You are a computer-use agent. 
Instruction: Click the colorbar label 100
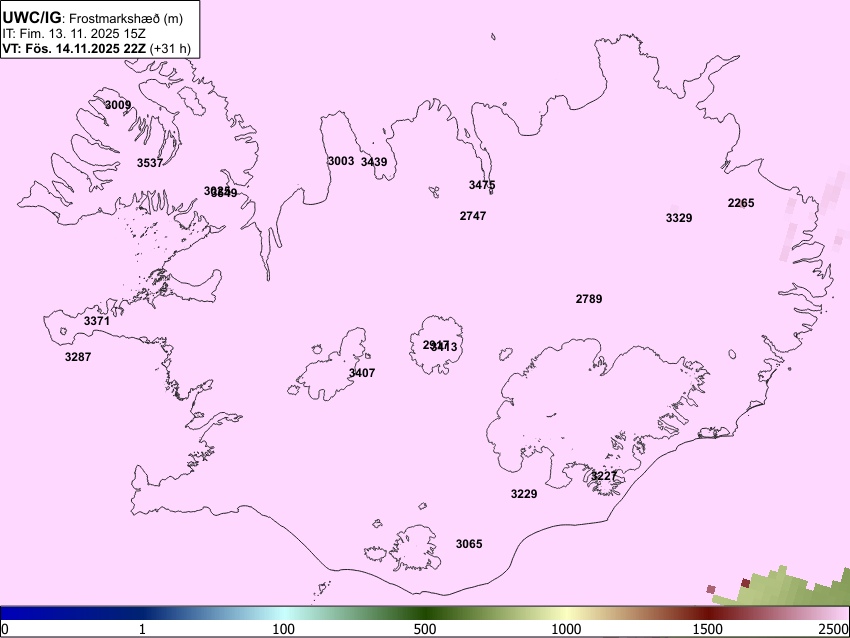284,629
